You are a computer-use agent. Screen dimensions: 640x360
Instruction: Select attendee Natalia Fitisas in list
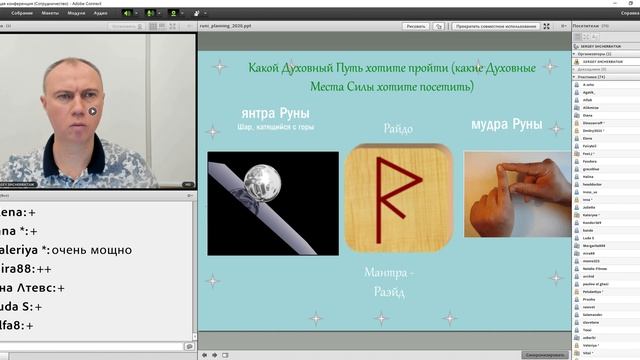[x=606, y=269]
